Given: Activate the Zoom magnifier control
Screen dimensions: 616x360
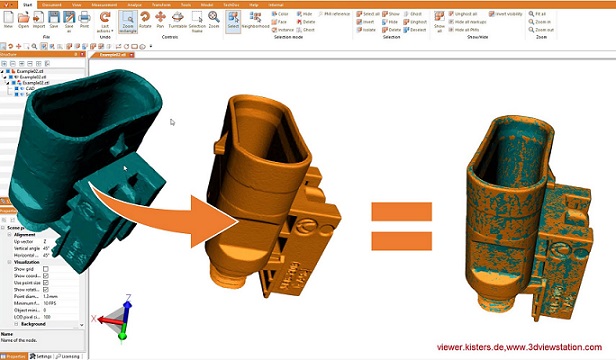Looking at the screenshot, I should [x=214, y=20].
